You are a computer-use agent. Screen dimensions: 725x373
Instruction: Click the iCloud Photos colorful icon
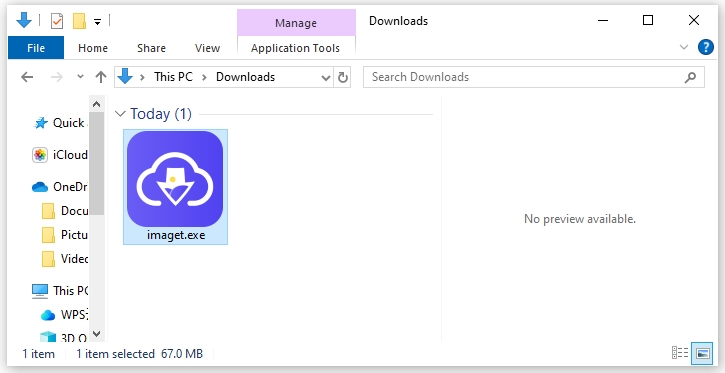coord(40,155)
